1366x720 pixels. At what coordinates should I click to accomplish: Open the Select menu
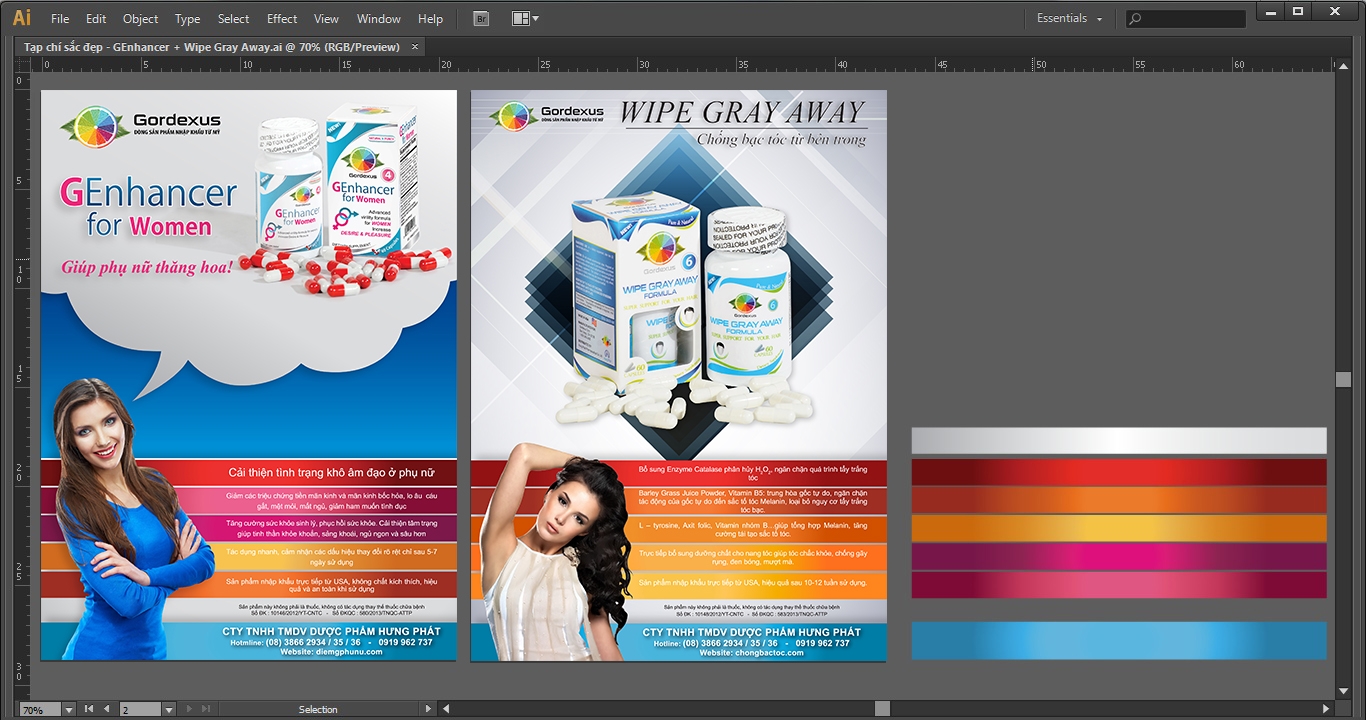233,18
